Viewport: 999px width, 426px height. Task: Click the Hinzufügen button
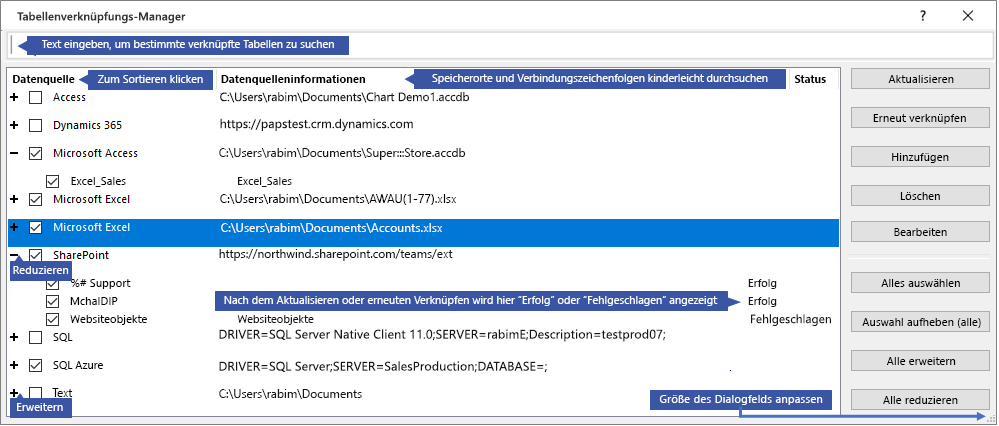tap(921, 157)
